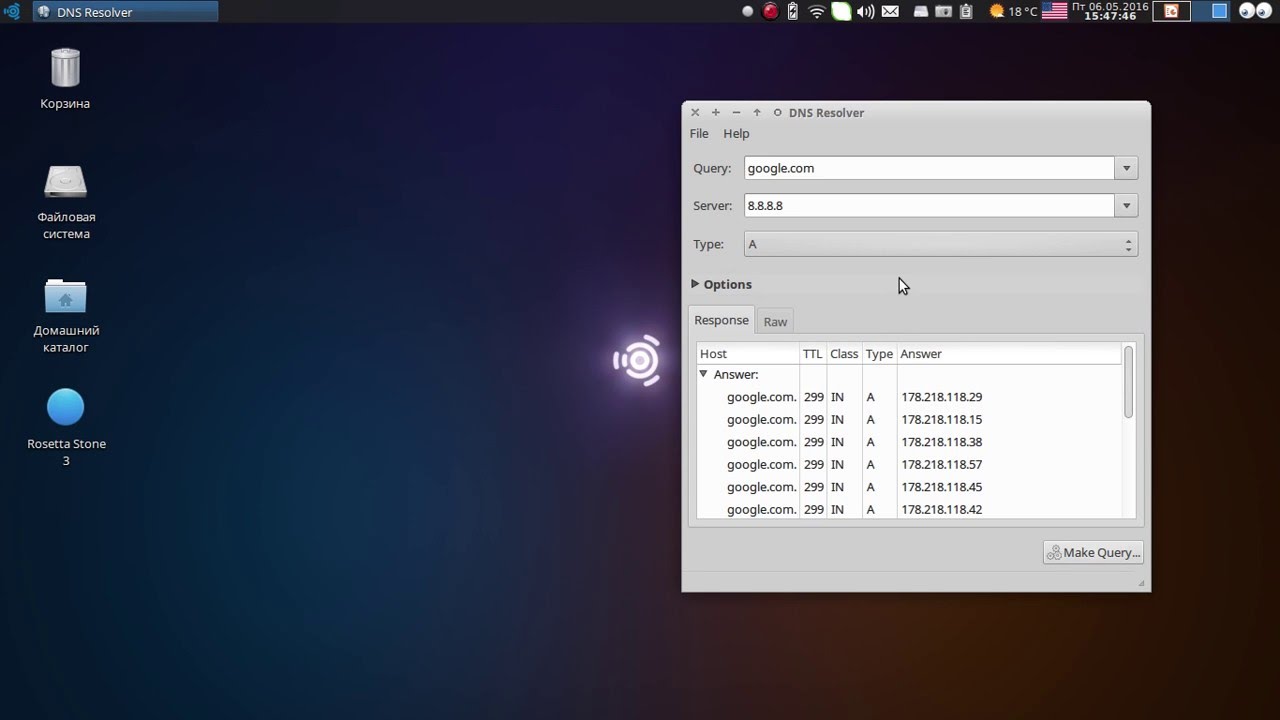Select DNS Resolver task in the top panel
The width and height of the screenshot is (1280, 720).
click(x=125, y=12)
